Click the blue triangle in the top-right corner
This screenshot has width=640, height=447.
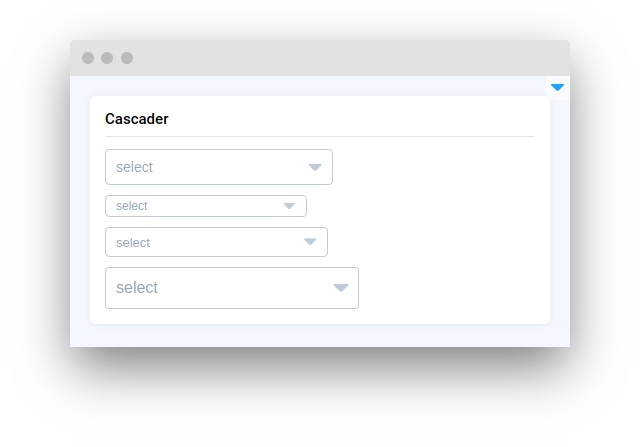pyautogui.click(x=557, y=88)
